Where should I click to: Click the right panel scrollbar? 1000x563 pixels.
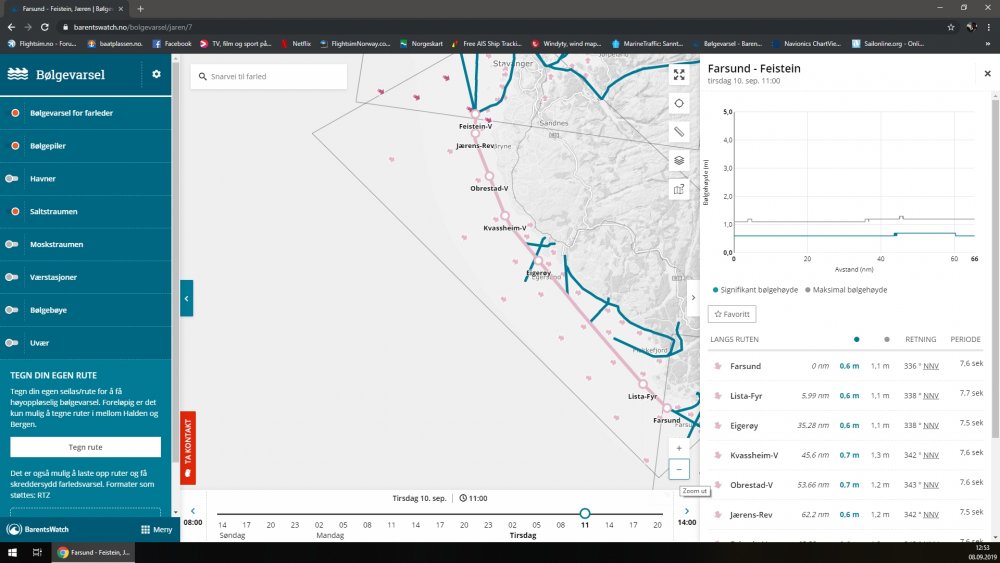tap(995, 268)
